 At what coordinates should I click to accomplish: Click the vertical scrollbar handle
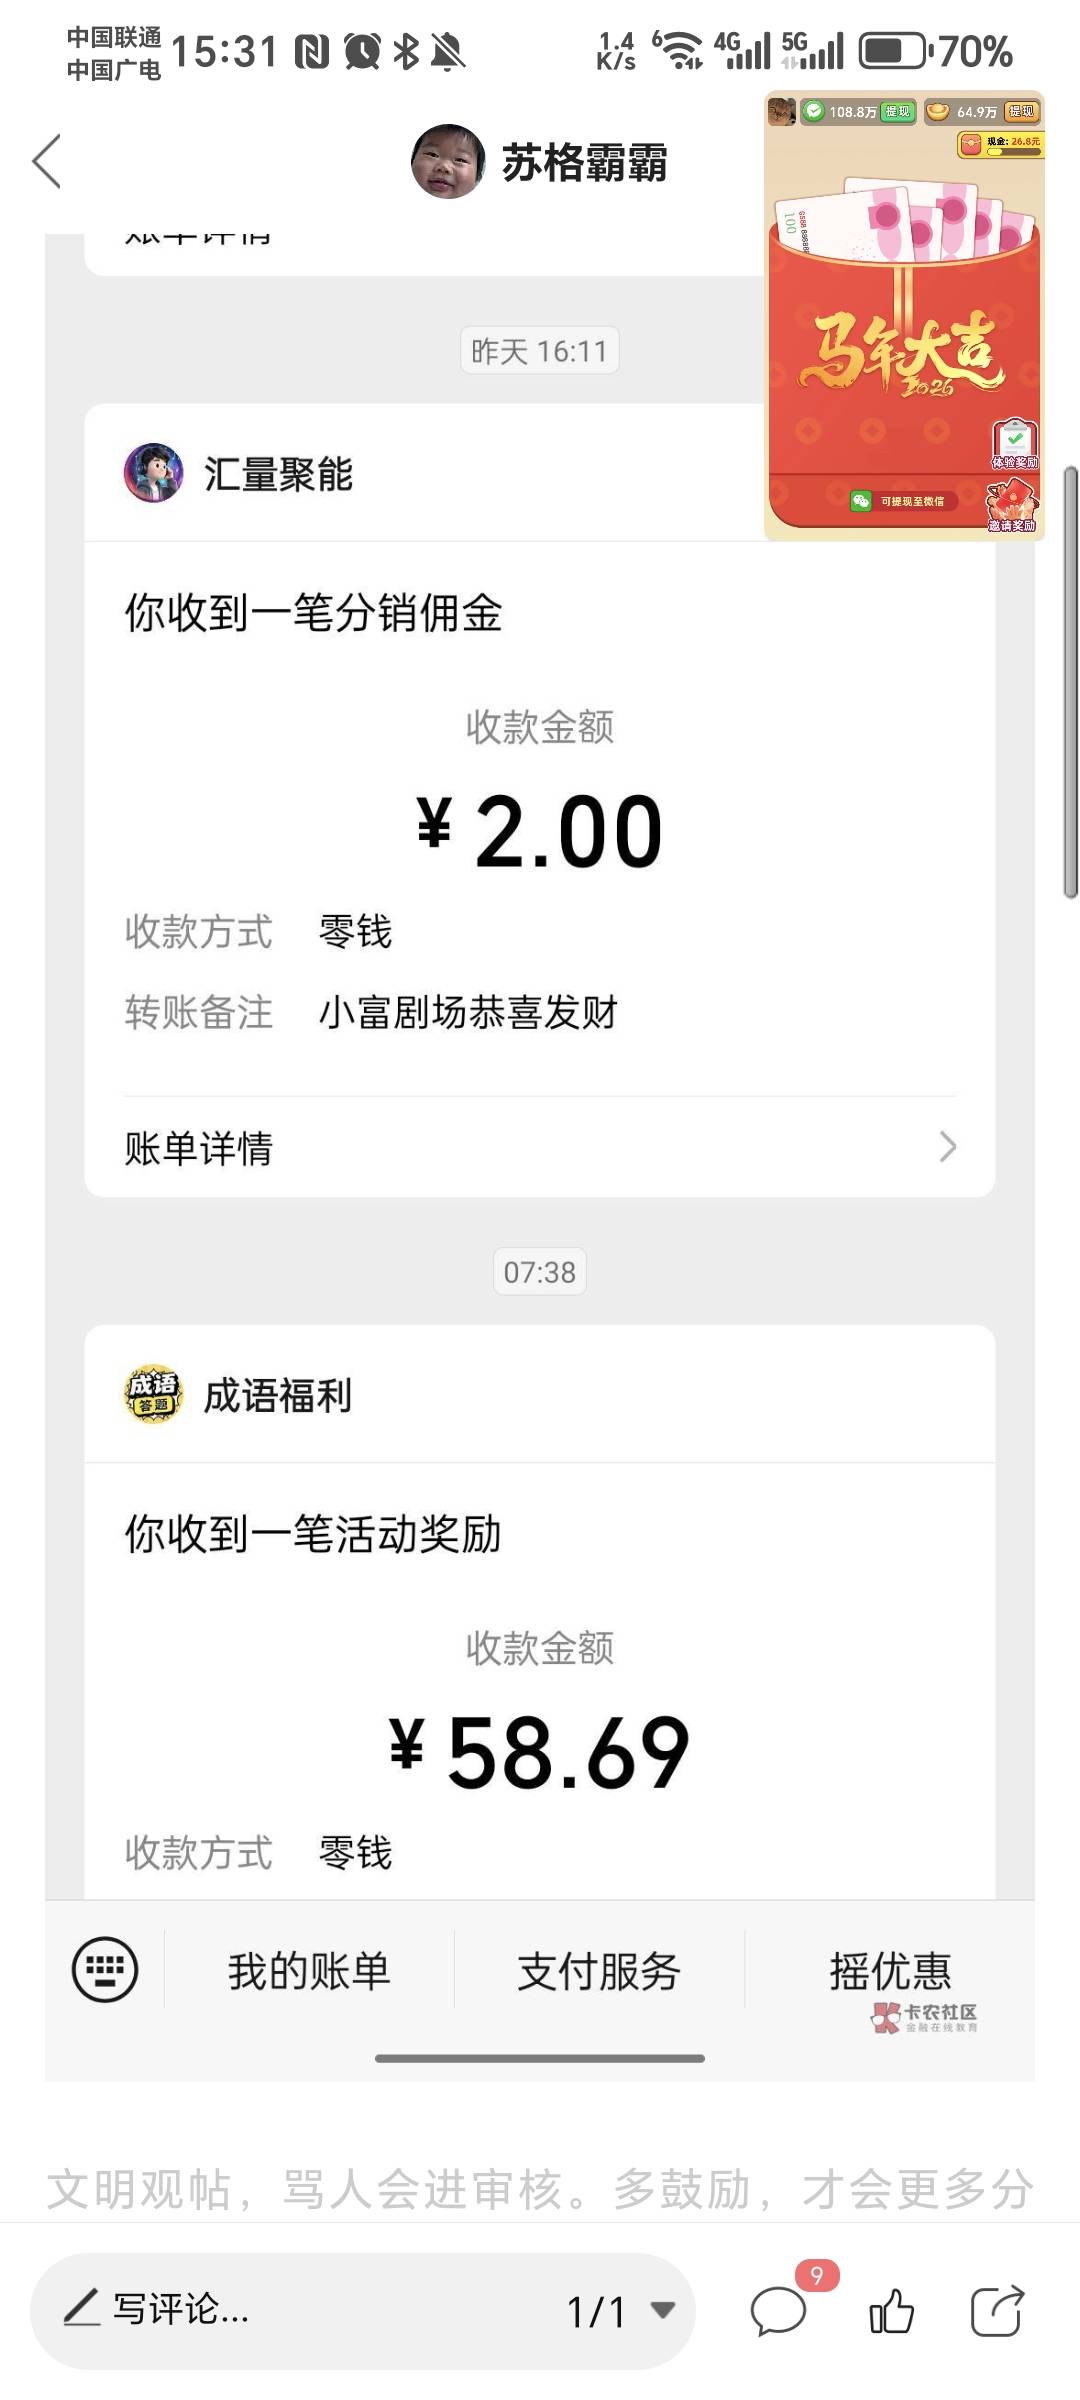[1070, 682]
